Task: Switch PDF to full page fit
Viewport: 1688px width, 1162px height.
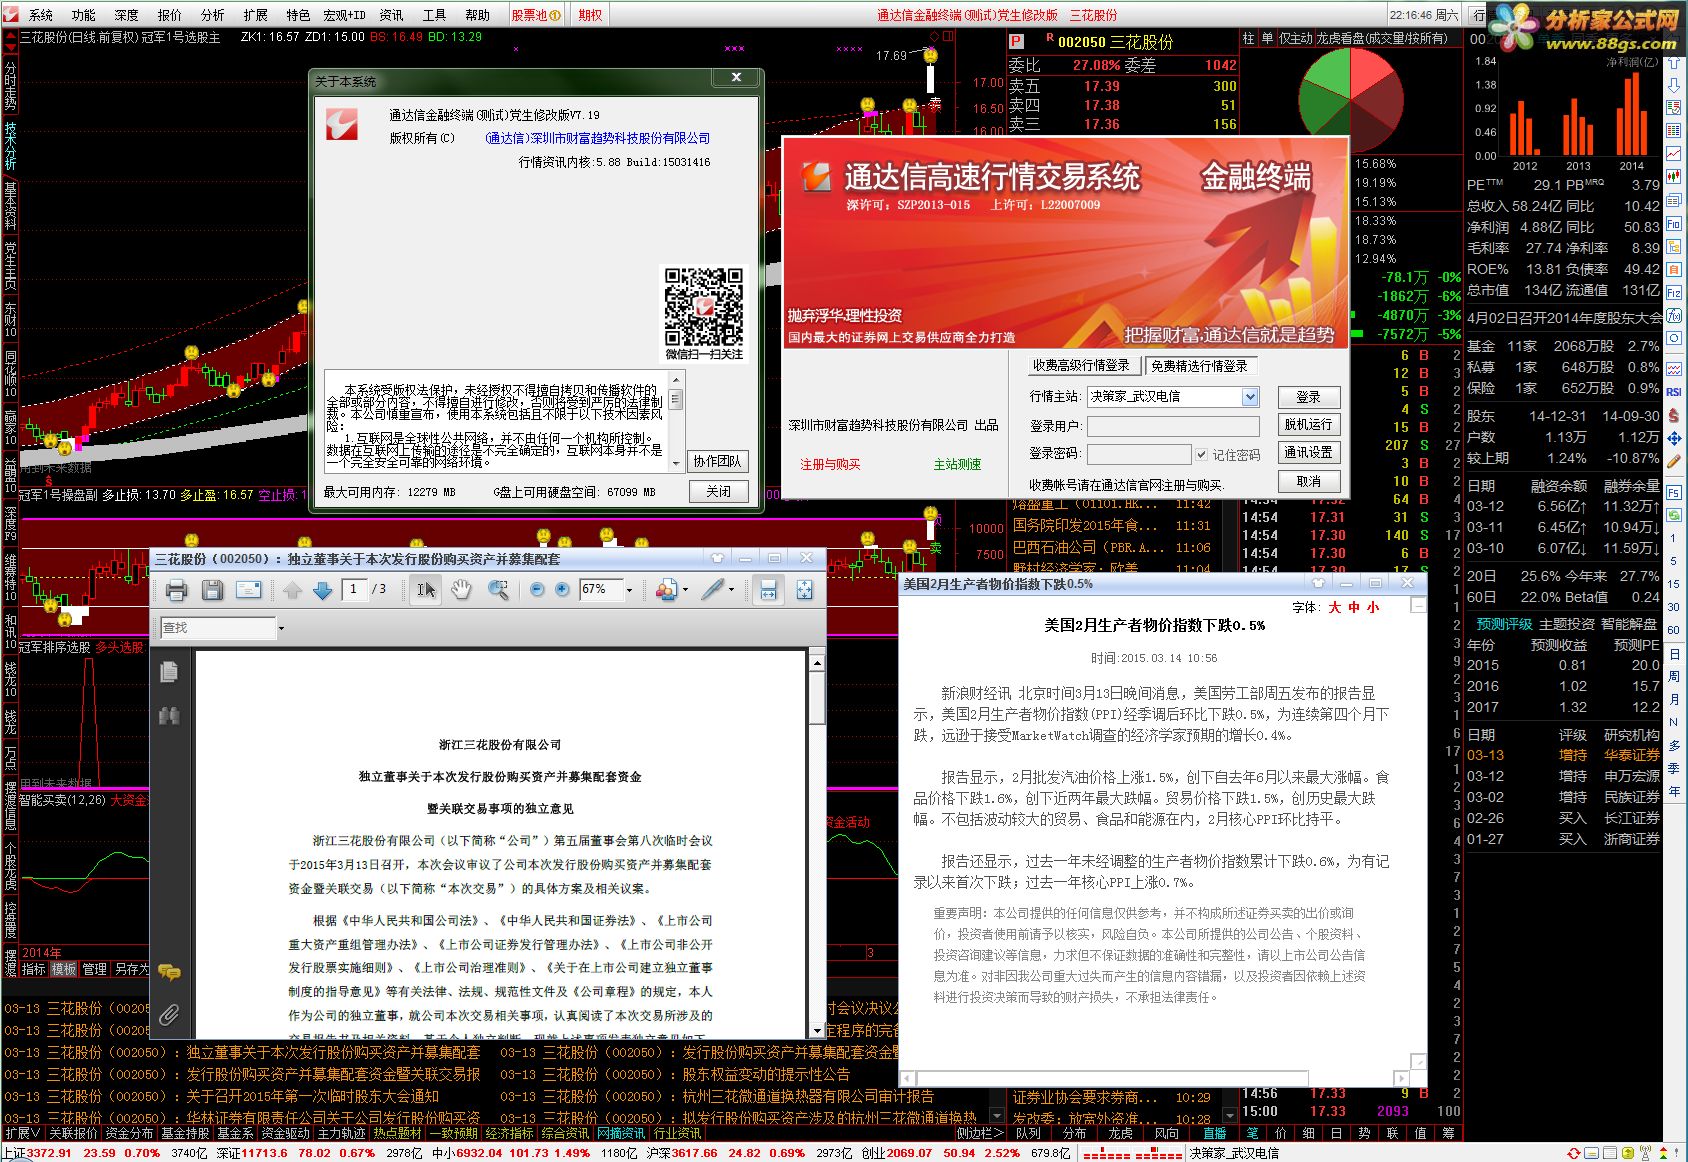Action: (804, 590)
